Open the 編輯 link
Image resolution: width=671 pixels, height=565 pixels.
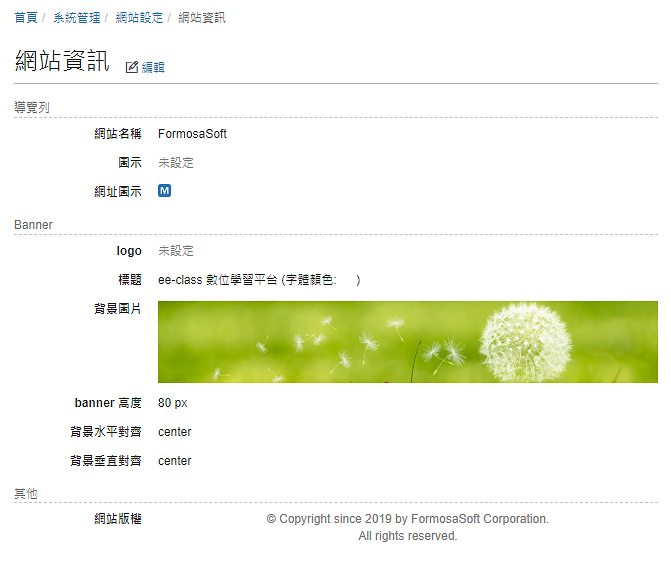click(x=153, y=67)
